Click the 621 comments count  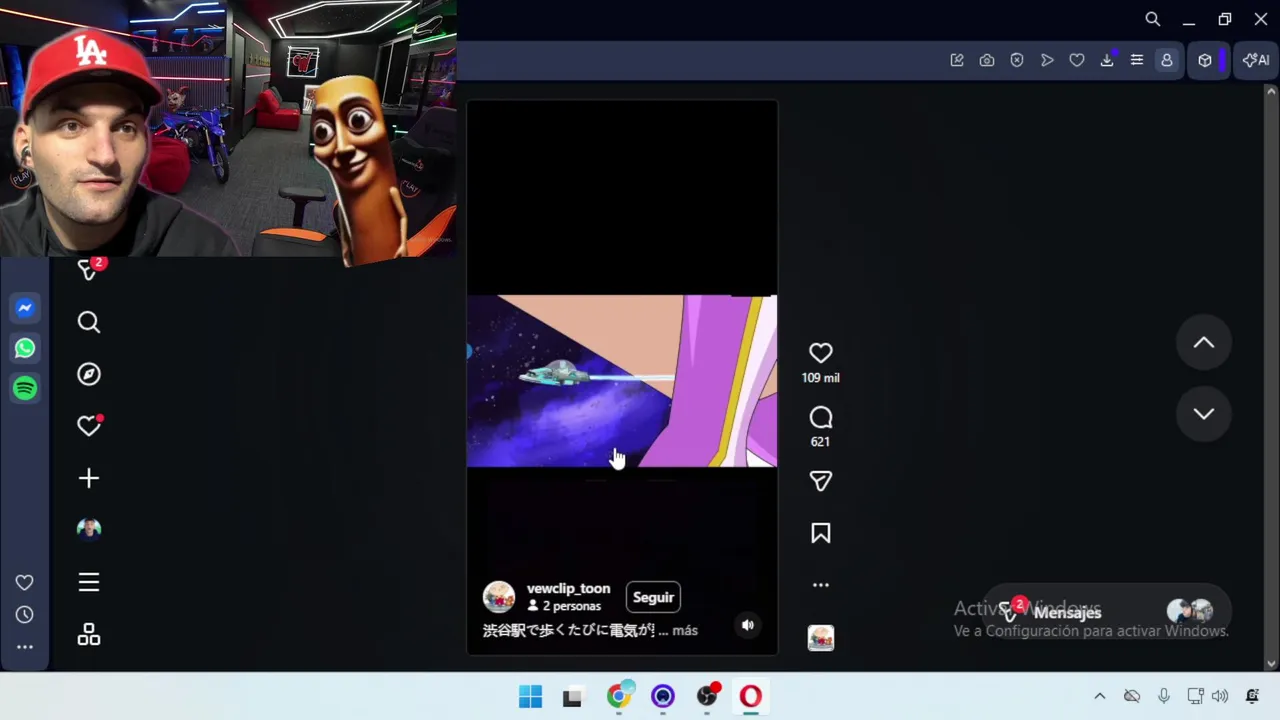click(x=821, y=441)
